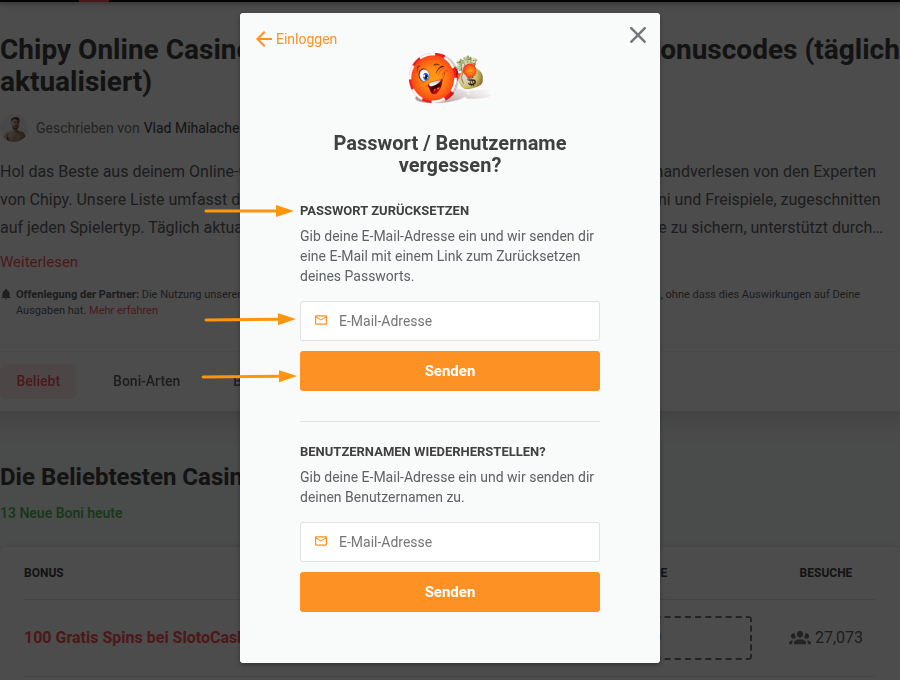The height and width of the screenshot is (680, 900).
Task: Click the back arrow beside Einloggen
Action: click(263, 39)
